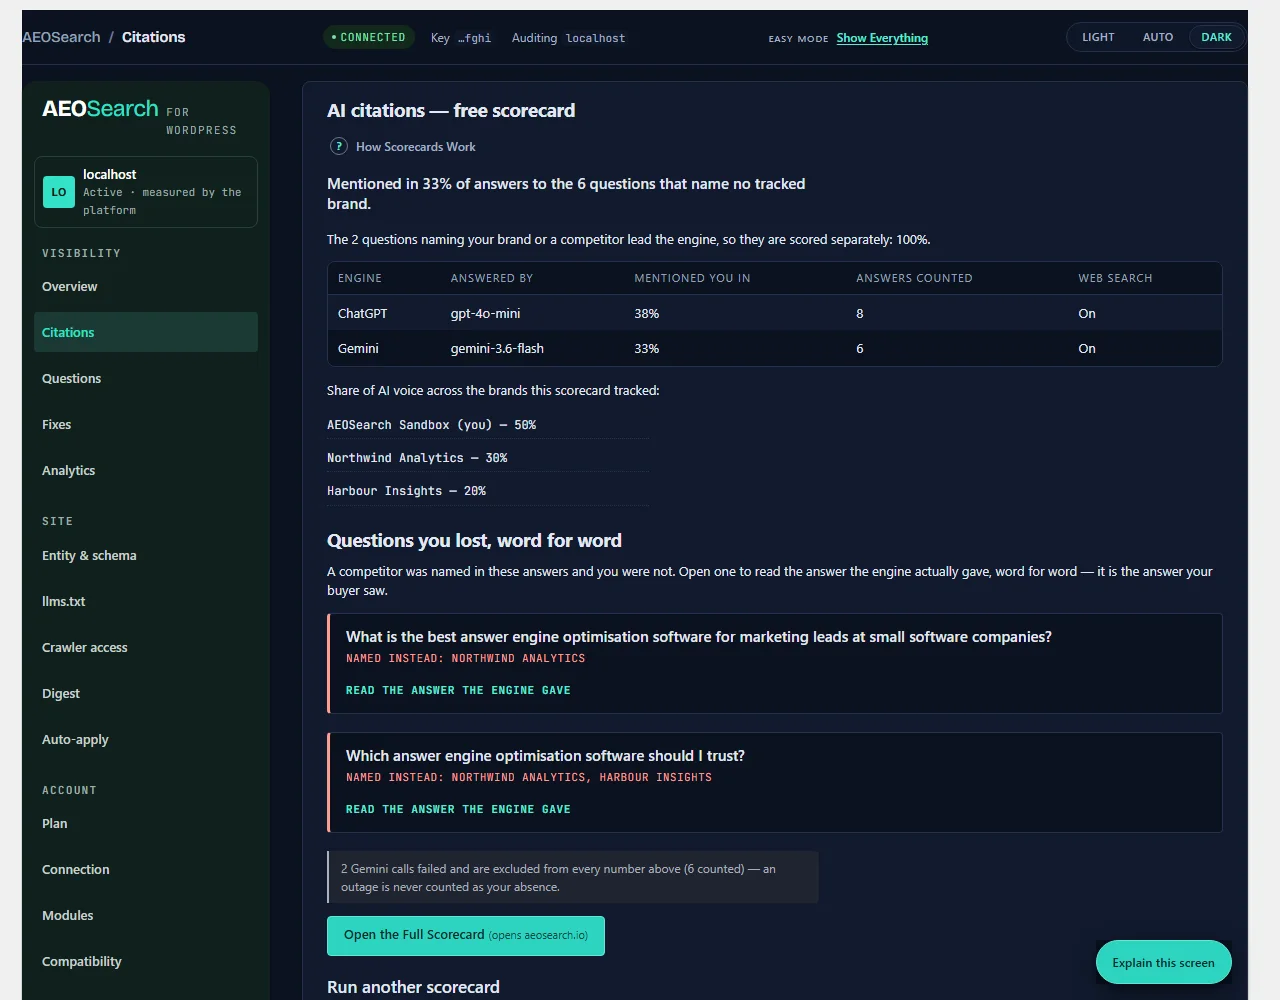
Task: Switch theme to Dark
Action: pyautogui.click(x=1216, y=37)
